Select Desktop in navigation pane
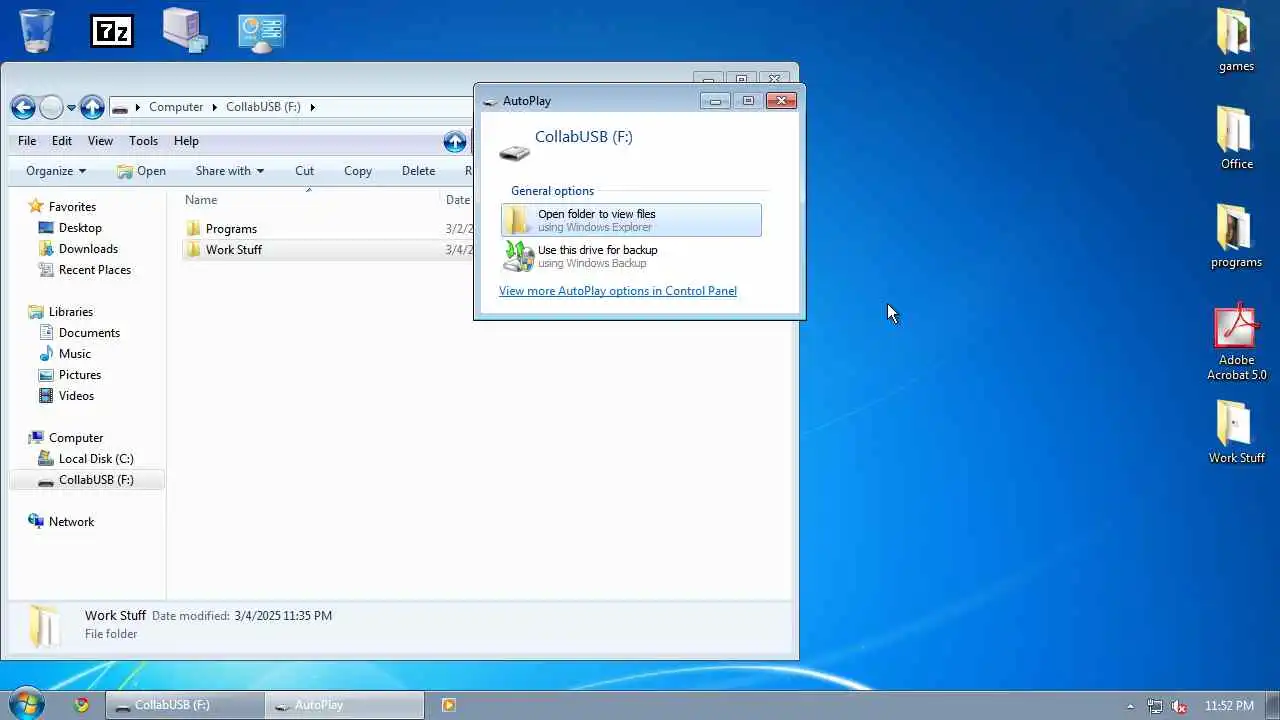 pos(80,228)
